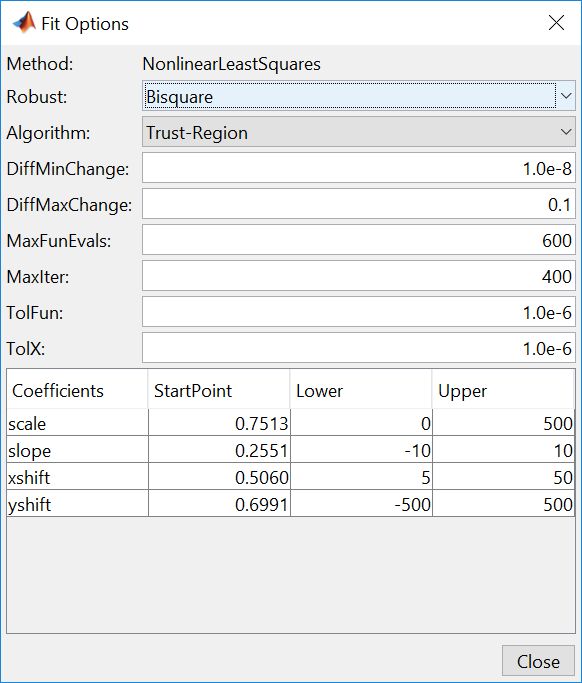Screen dimensions: 582x683
Task: Open the Robust dropdown showing Bisquare
Action: [x=359, y=96]
